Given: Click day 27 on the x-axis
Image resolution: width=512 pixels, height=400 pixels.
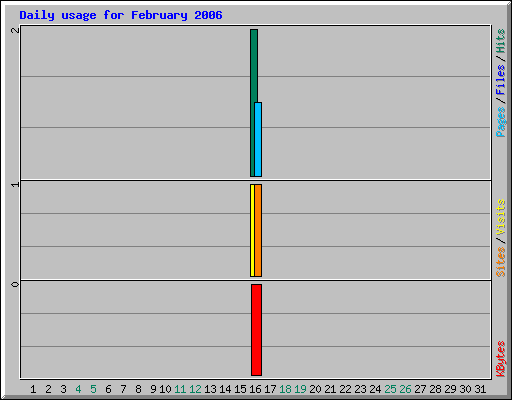Looking at the screenshot, I should point(420,389).
